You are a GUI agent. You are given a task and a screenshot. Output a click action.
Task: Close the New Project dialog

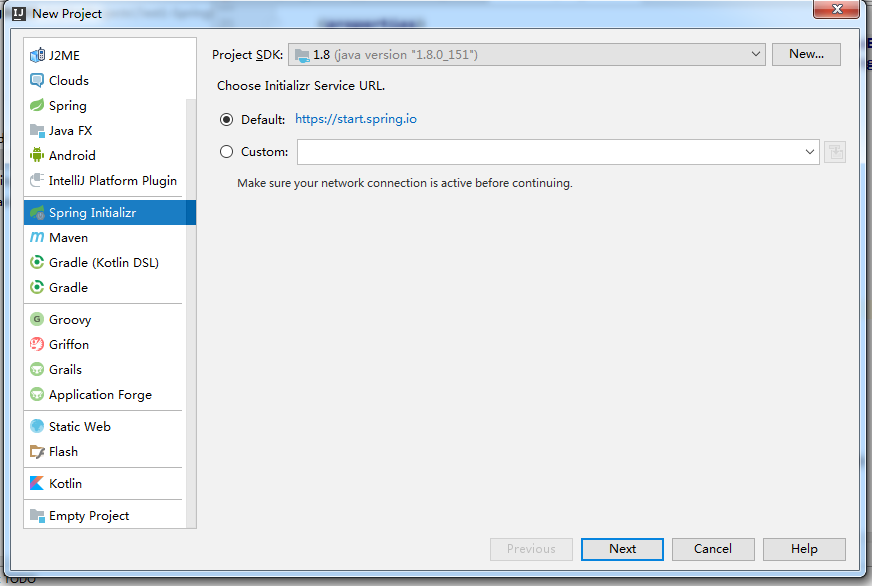point(836,9)
